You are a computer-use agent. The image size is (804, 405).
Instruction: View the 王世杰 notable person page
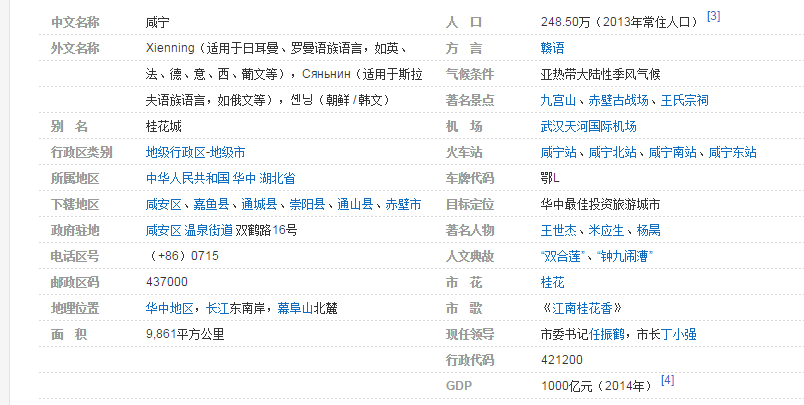pos(557,230)
